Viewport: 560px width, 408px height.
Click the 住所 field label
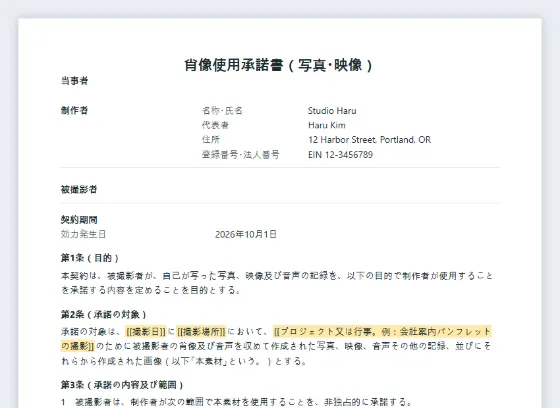(x=211, y=140)
